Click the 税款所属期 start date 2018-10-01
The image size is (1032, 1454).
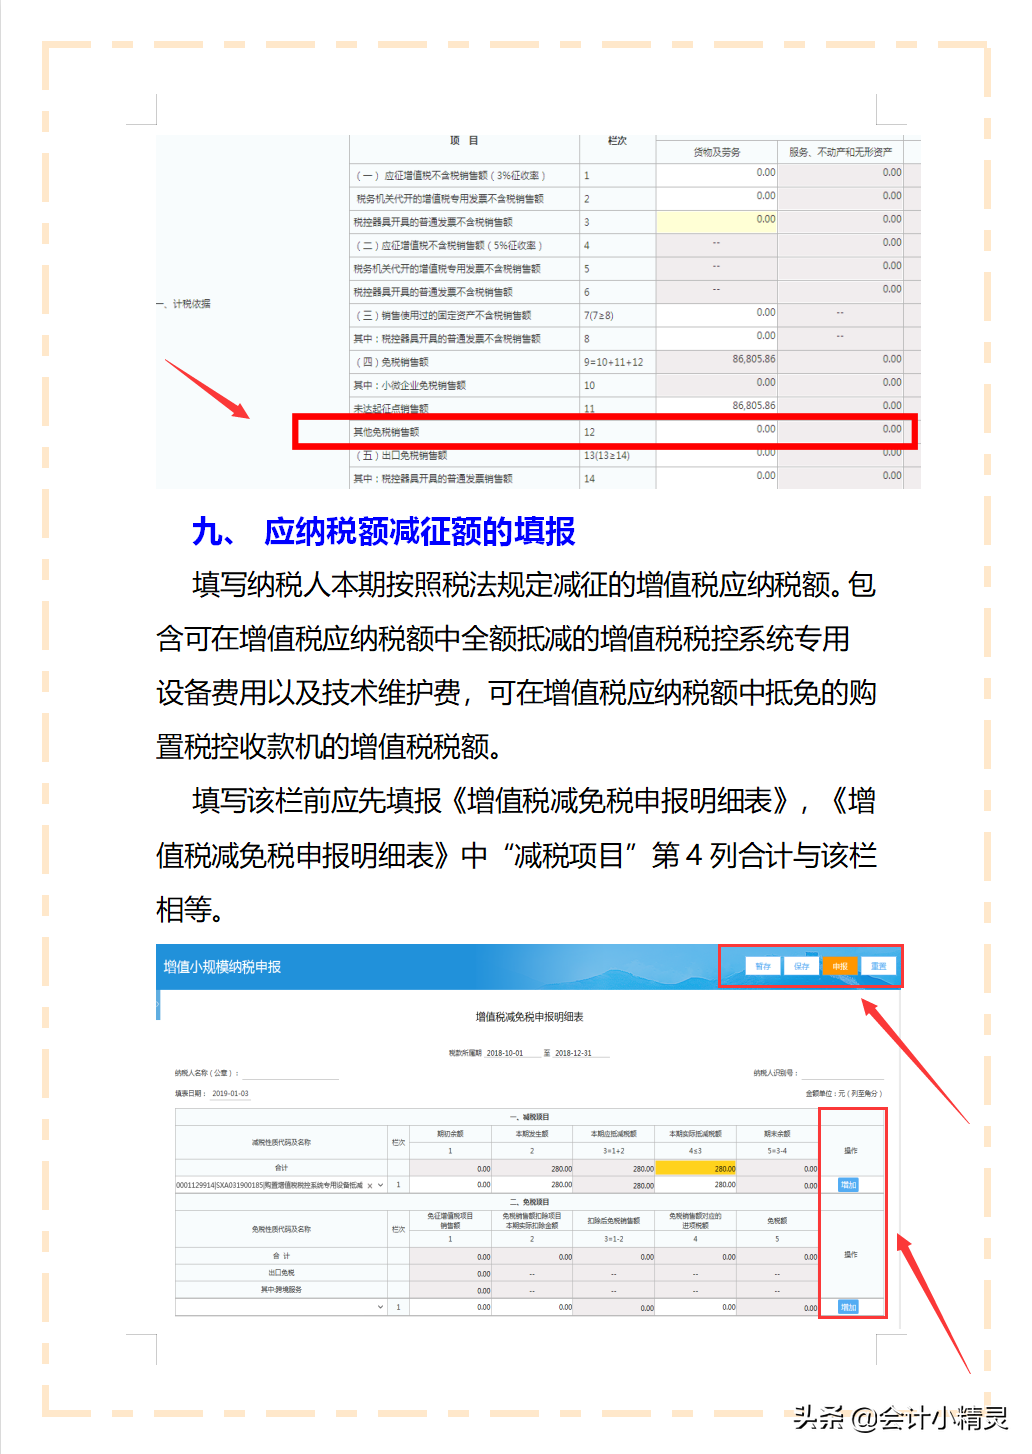click(505, 1053)
